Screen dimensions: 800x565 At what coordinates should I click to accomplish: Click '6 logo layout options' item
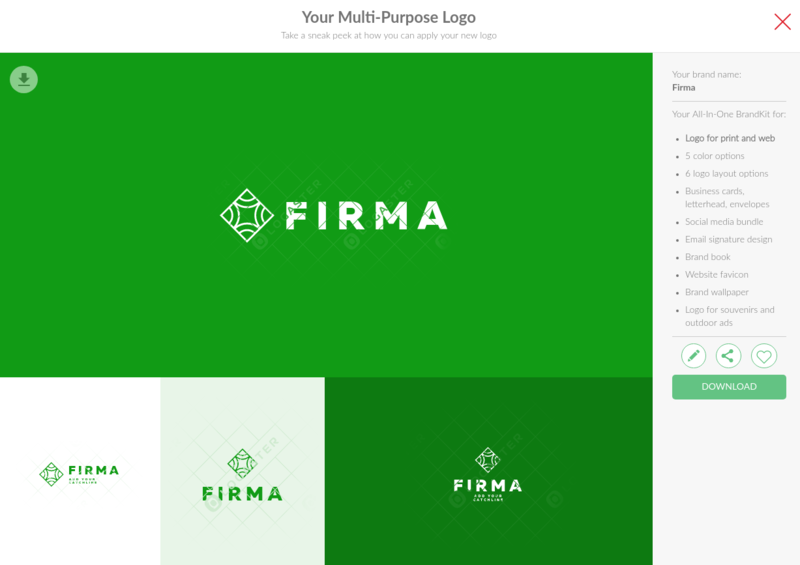click(x=726, y=174)
